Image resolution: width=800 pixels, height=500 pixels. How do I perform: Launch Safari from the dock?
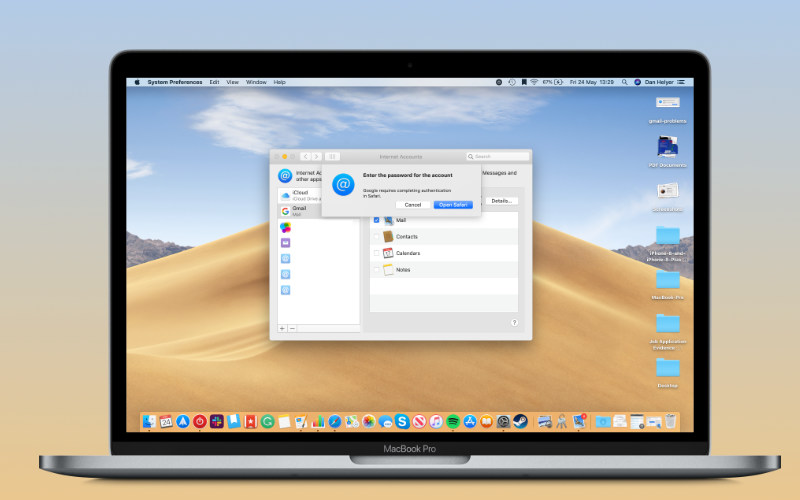pyautogui.click(x=335, y=421)
